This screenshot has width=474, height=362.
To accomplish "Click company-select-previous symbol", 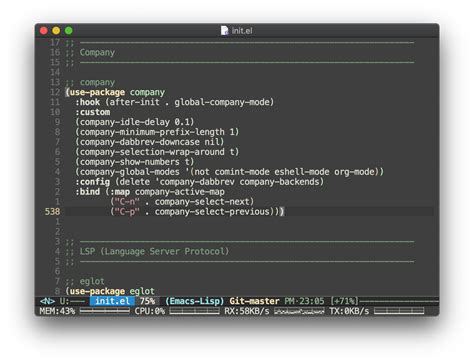I will [212, 212].
